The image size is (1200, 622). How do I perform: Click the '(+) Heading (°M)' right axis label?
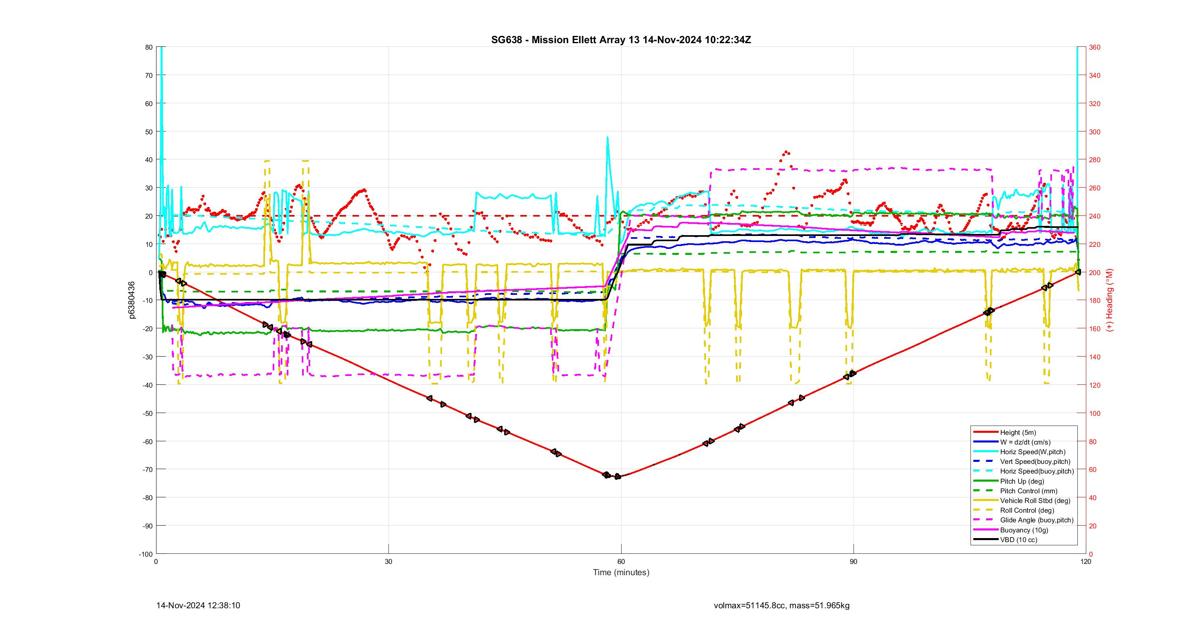(x=1110, y=300)
